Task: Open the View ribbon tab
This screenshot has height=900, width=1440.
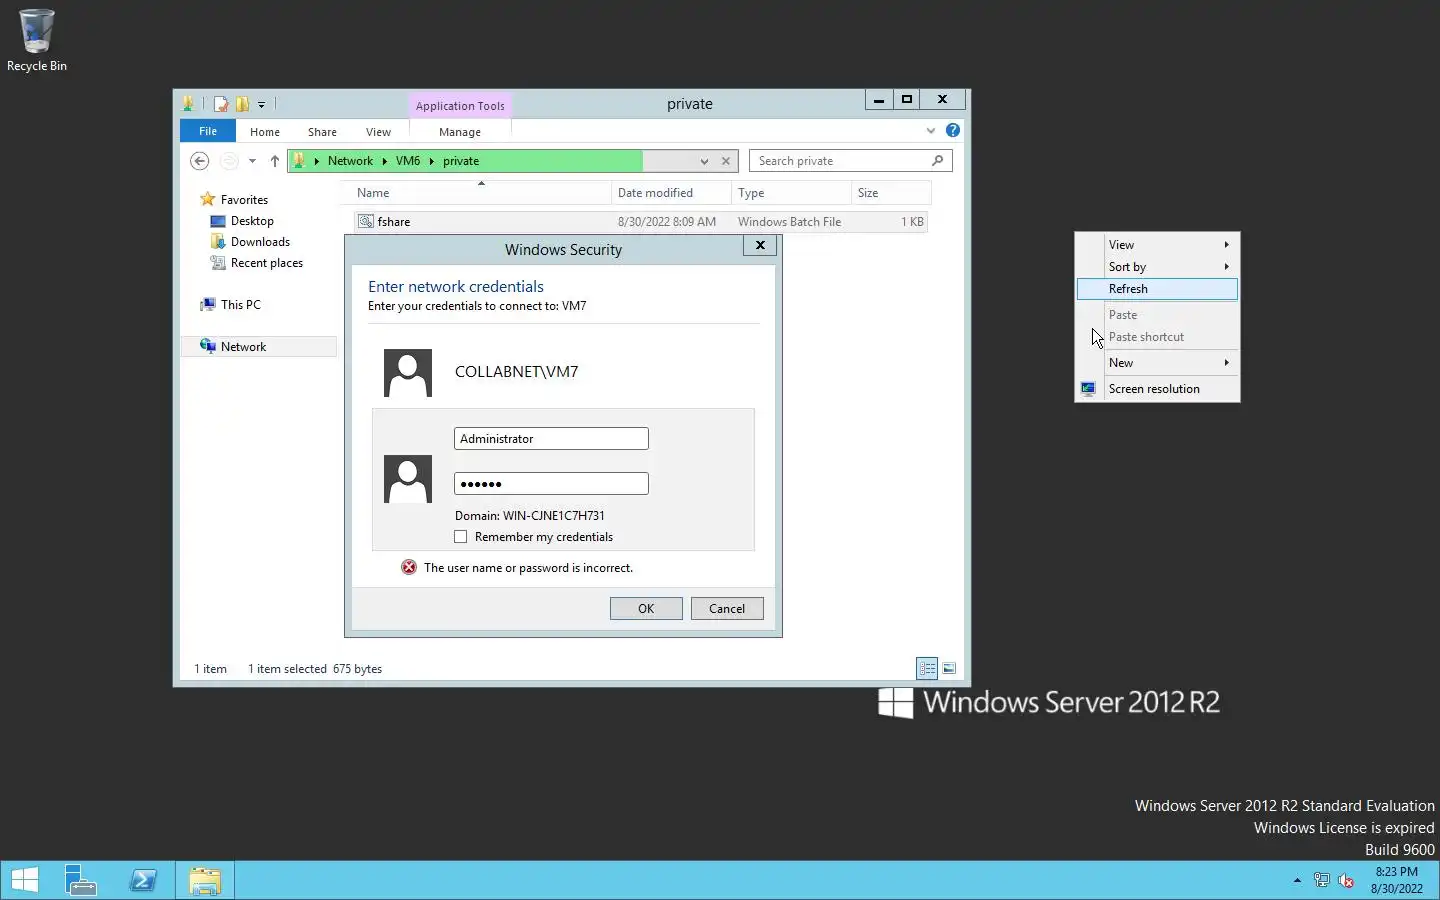Action: coord(378,132)
